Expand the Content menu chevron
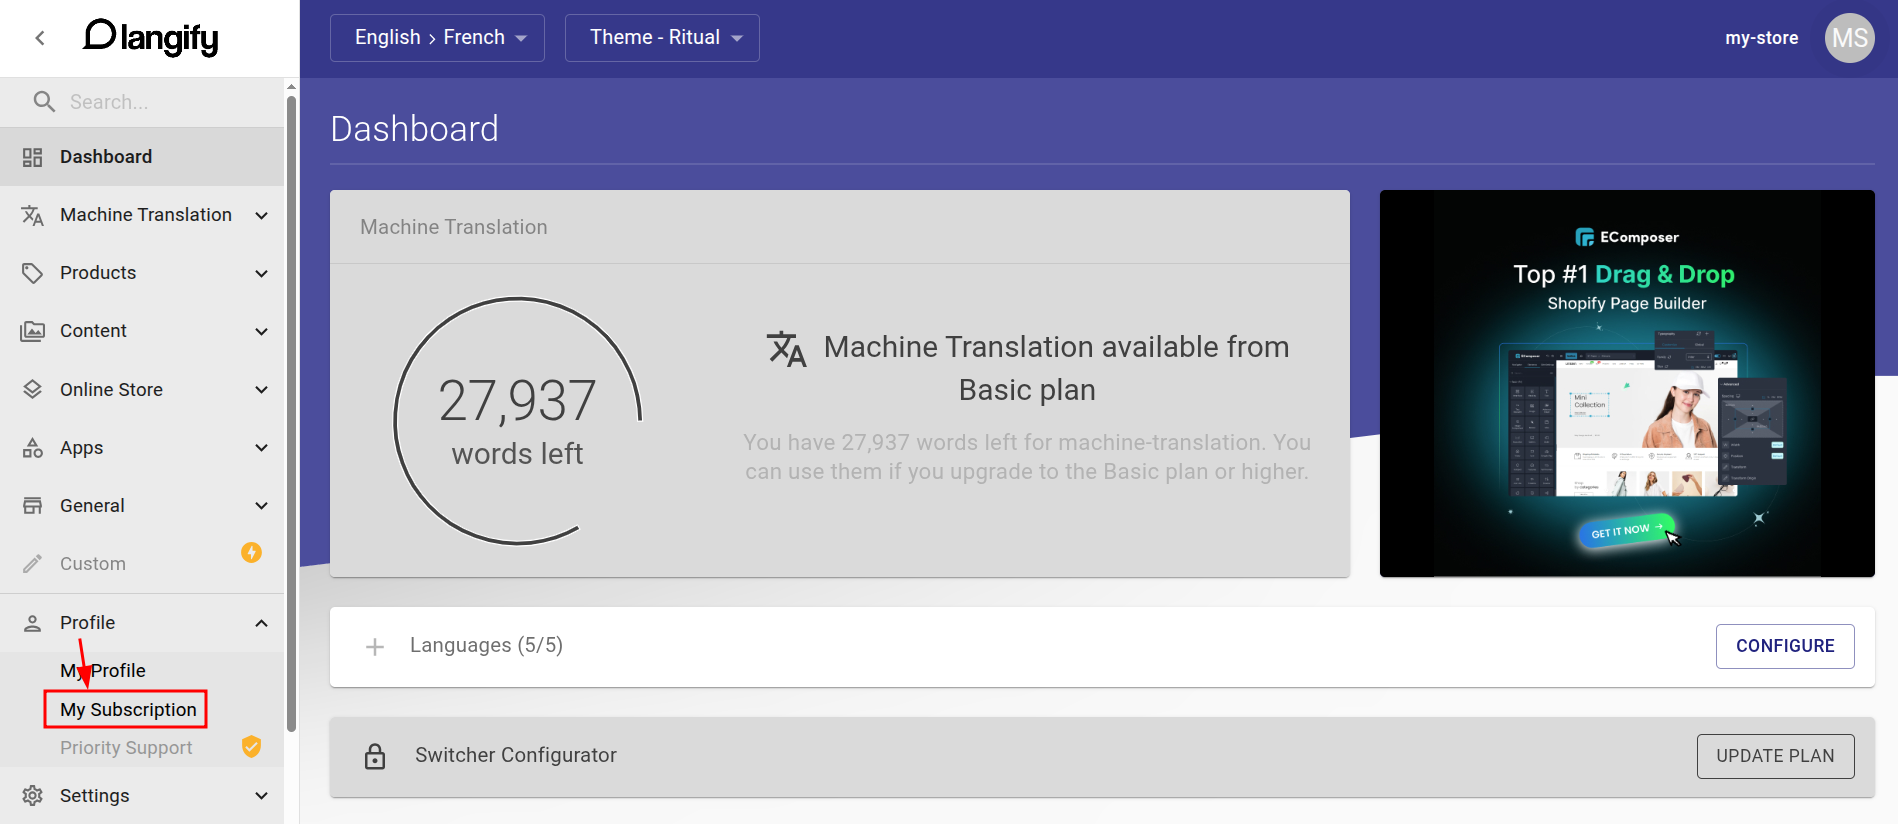This screenshot has width=1898, height=824. 262,331
